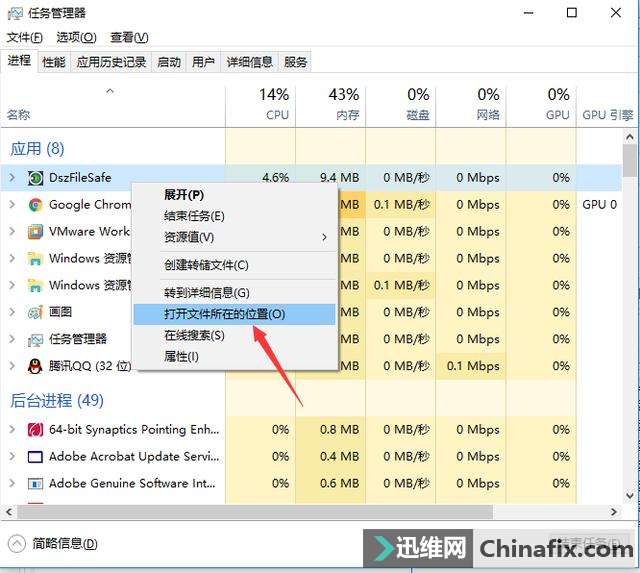Open the 选项(O) menu

coord(76,38)
